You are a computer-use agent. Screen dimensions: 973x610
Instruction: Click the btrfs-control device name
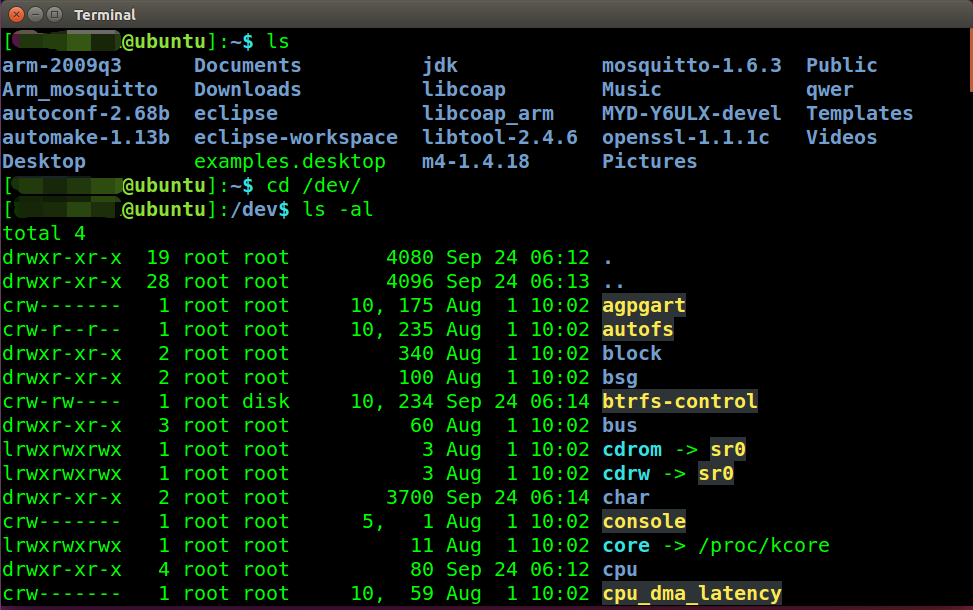coord(679,401)
